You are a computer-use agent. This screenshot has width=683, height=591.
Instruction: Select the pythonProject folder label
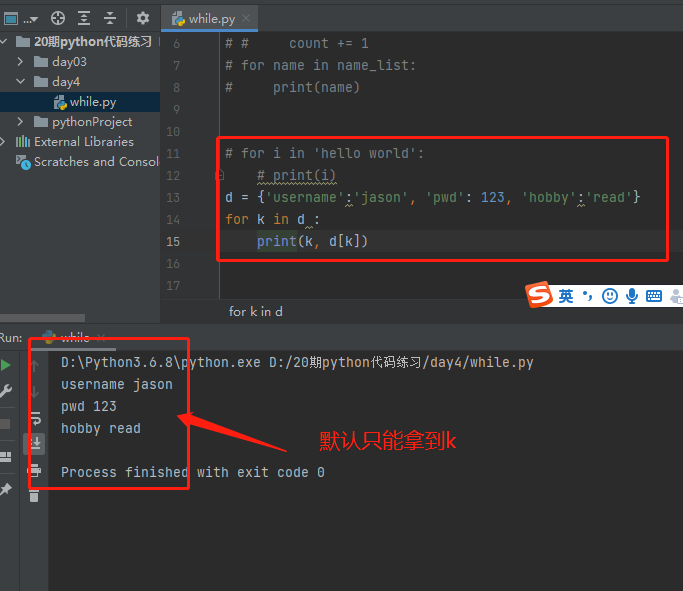(x=92, y=122)
